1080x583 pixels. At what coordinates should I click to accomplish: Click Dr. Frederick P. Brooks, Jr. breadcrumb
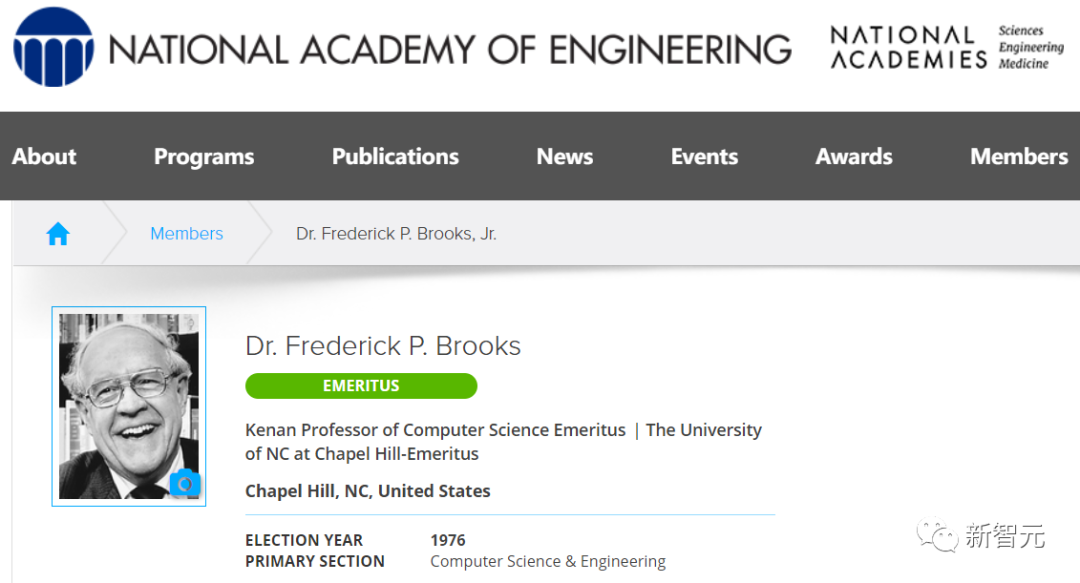(x=396, y=234)
